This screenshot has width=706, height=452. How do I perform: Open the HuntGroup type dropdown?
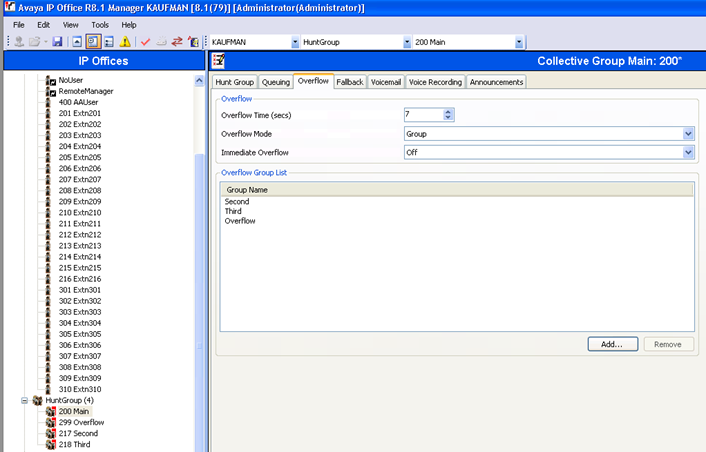[407, 42]
